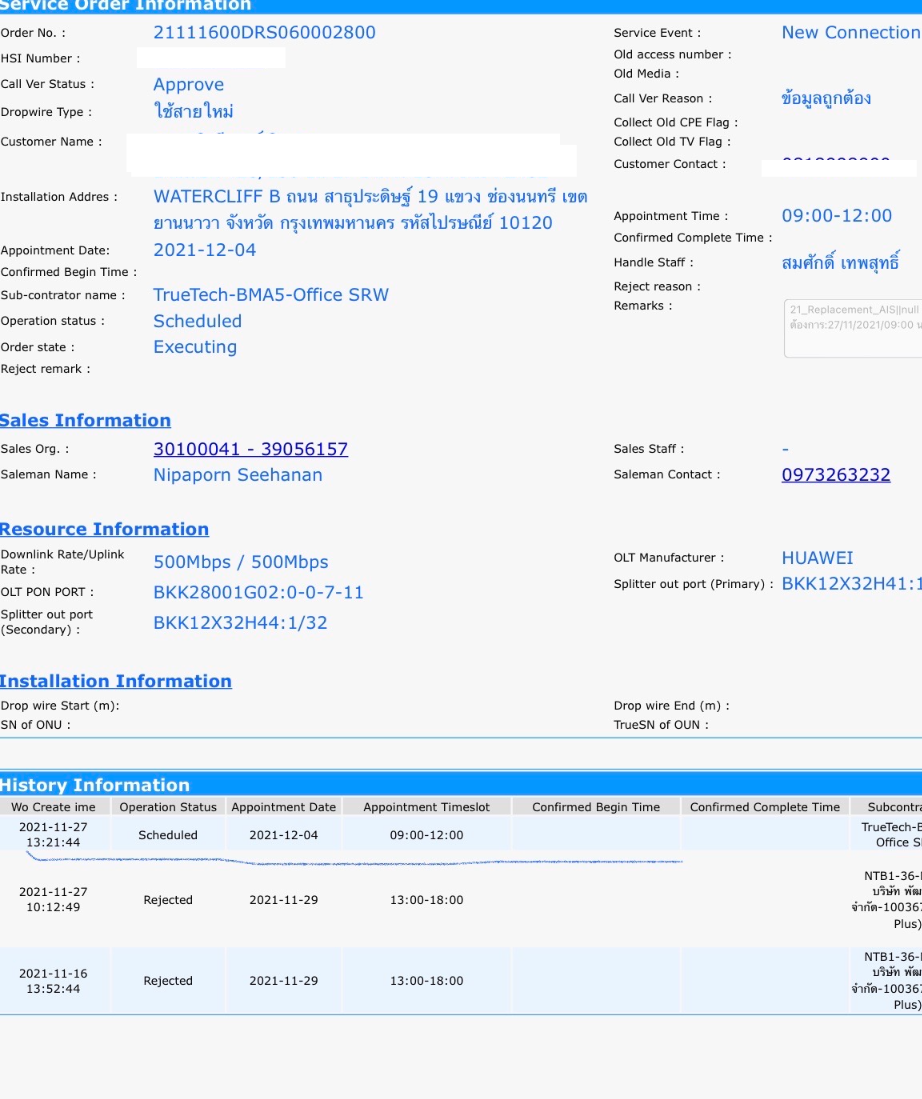Click Scheduled status in history table
This screenshot has width=922, height=1099.
(168, 835)
